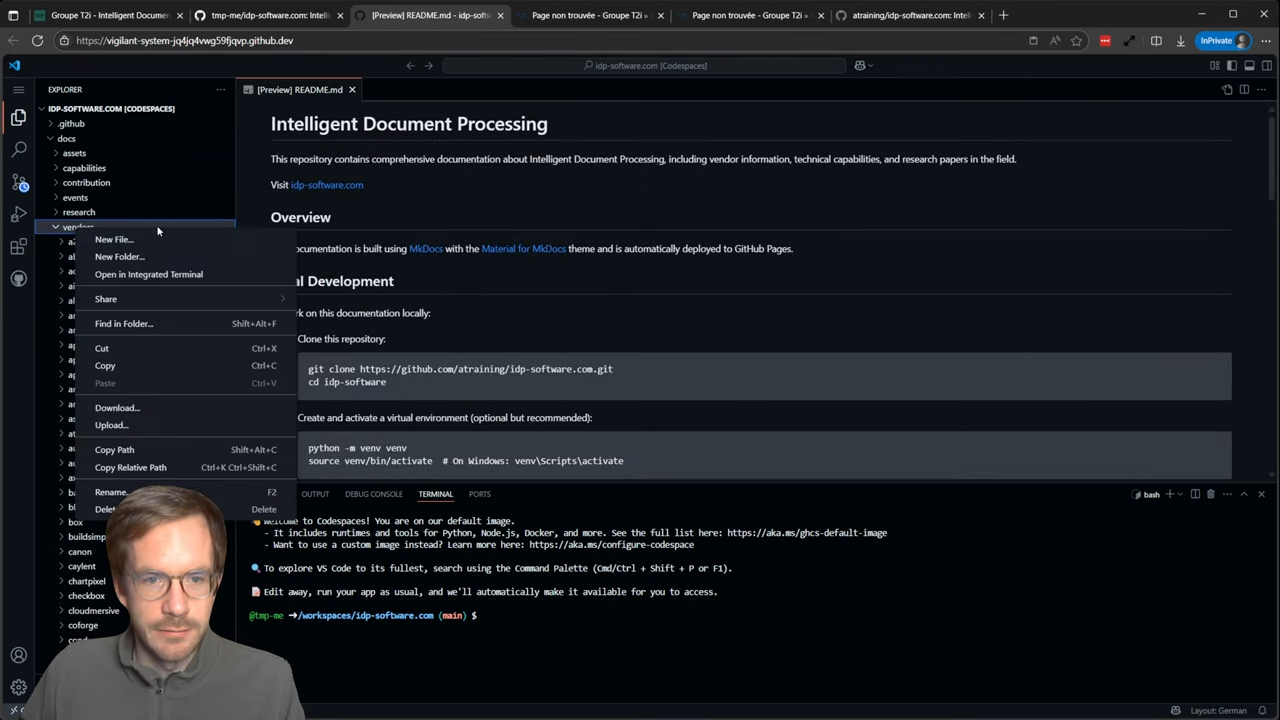Split the editor to the right
The image size is (1280, 720).
pyautogui.click(x=1244, y=90)
